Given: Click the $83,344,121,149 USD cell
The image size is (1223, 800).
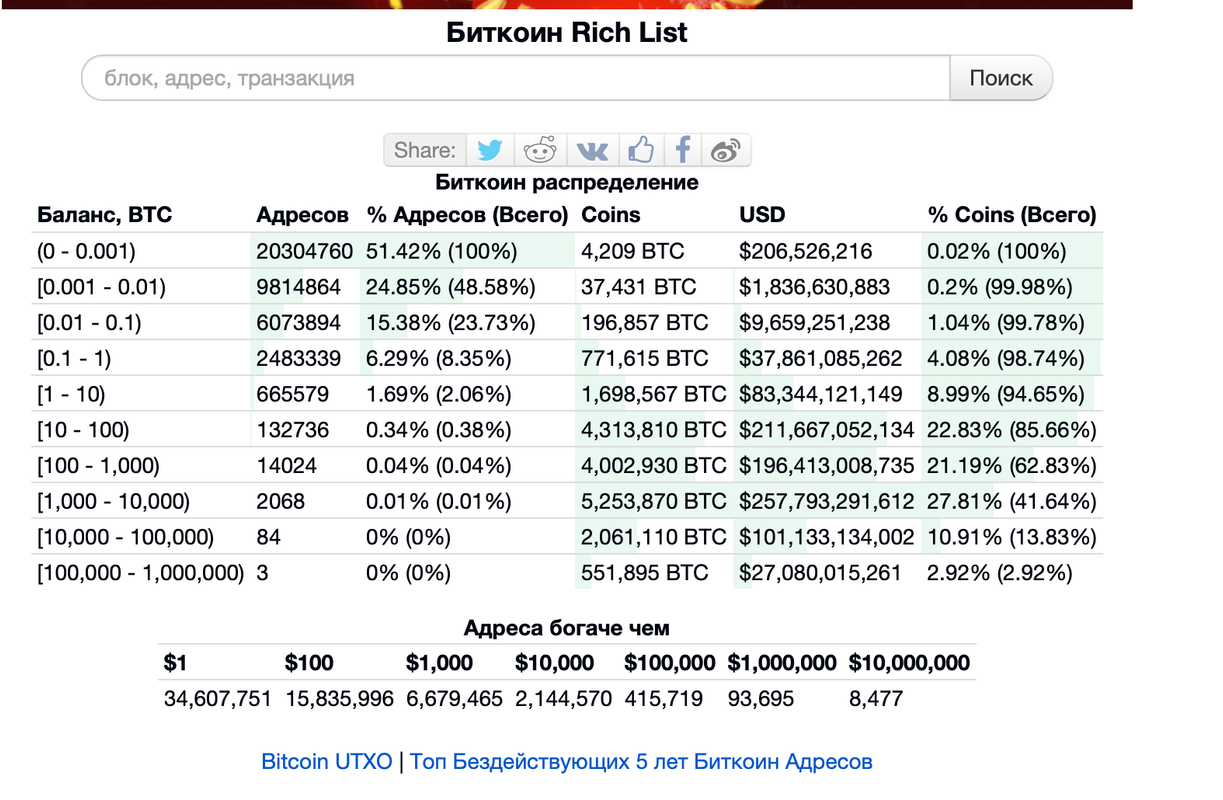Looking at the screenshot, I should [x=821, y=394].
